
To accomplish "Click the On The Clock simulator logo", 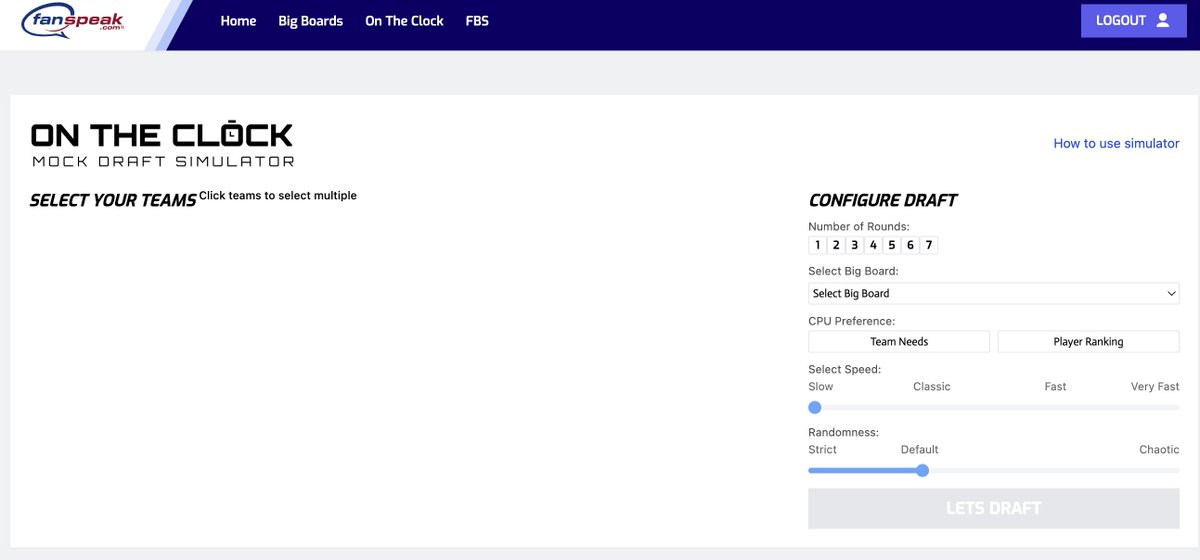I will click(x=162, y=144).
